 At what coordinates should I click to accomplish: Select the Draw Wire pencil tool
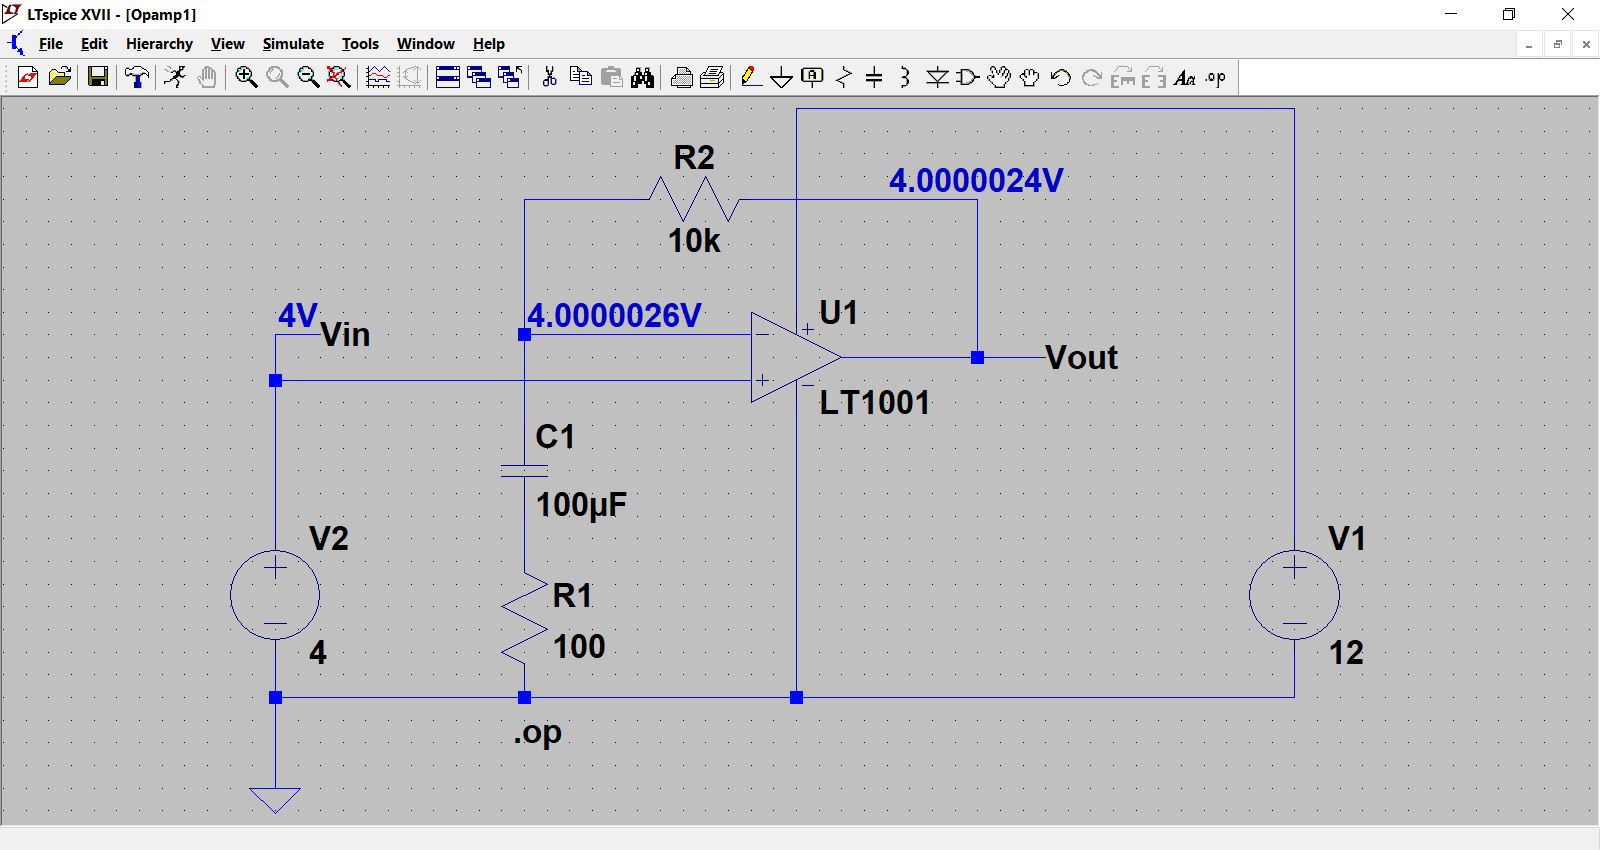(751, 77)
